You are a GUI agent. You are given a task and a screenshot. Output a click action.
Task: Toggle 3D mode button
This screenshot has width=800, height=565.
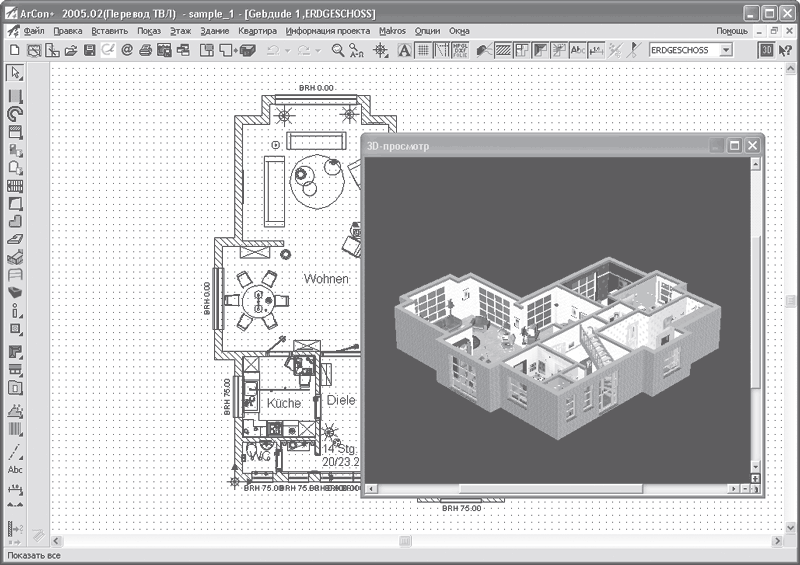point(766,49)
